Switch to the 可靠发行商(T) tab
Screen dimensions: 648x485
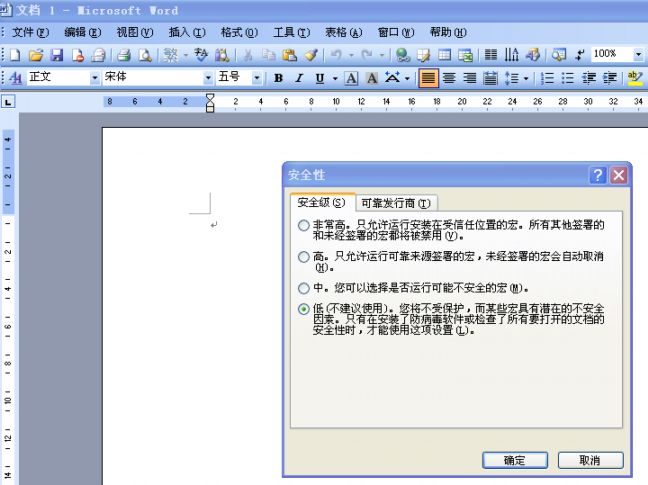tap(396, 203)
